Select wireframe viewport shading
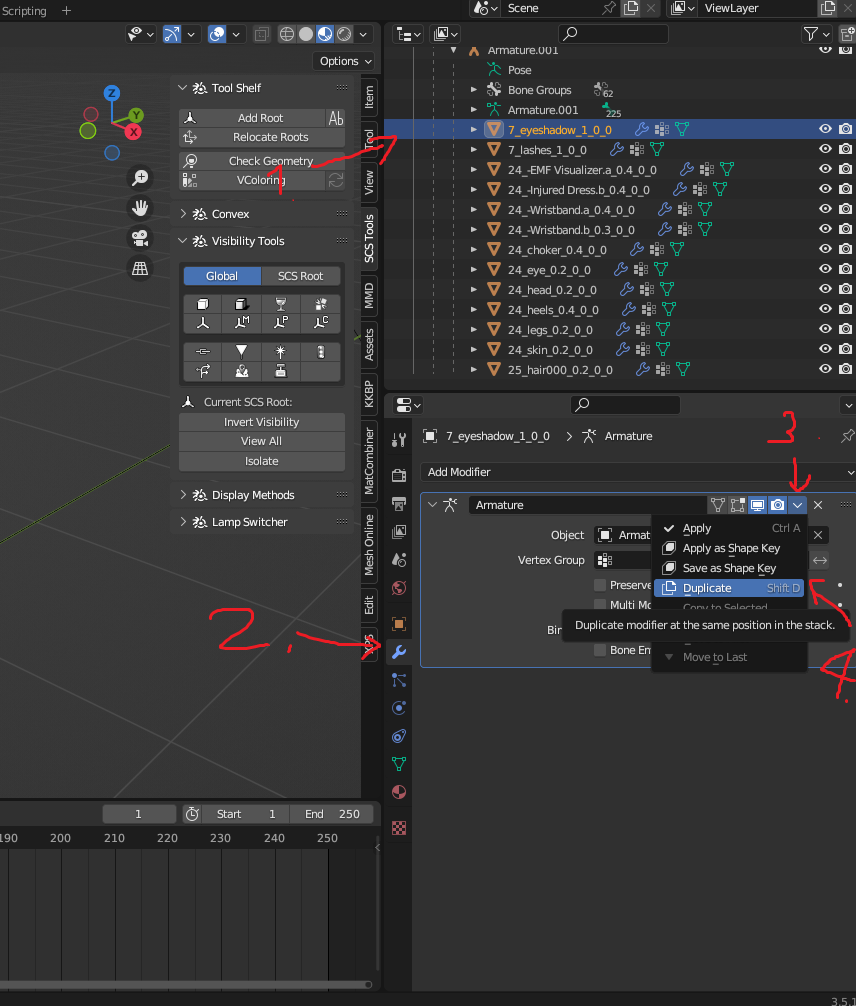 [x=287, y=34]
